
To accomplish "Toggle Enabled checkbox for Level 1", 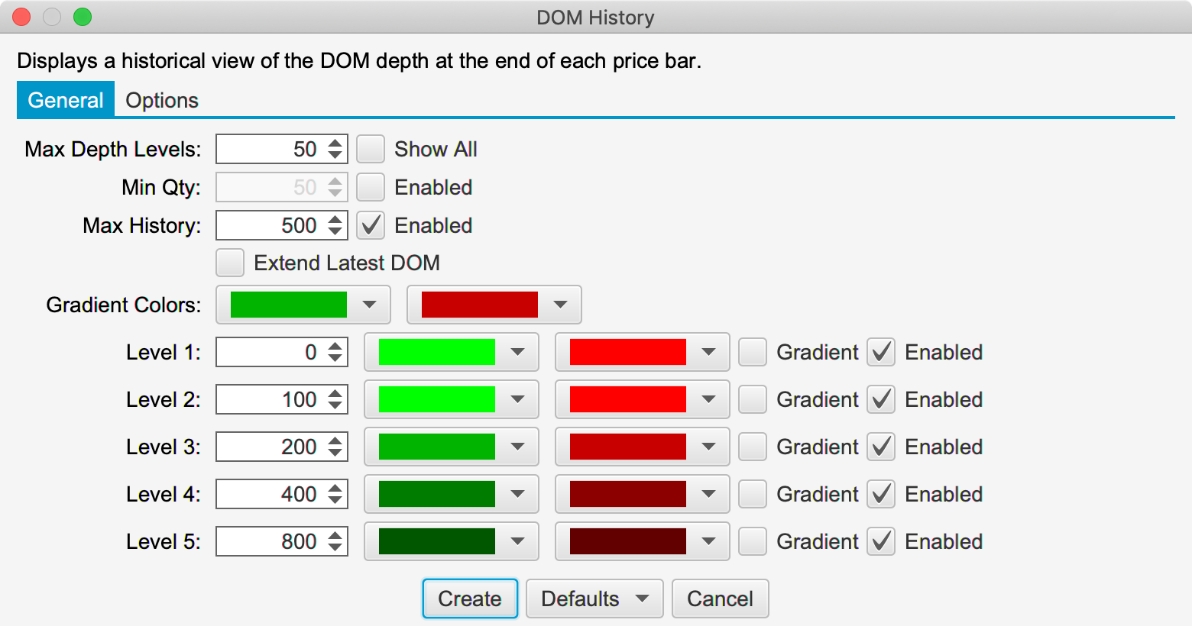I will pyautogui.click(x=881, y=352).
